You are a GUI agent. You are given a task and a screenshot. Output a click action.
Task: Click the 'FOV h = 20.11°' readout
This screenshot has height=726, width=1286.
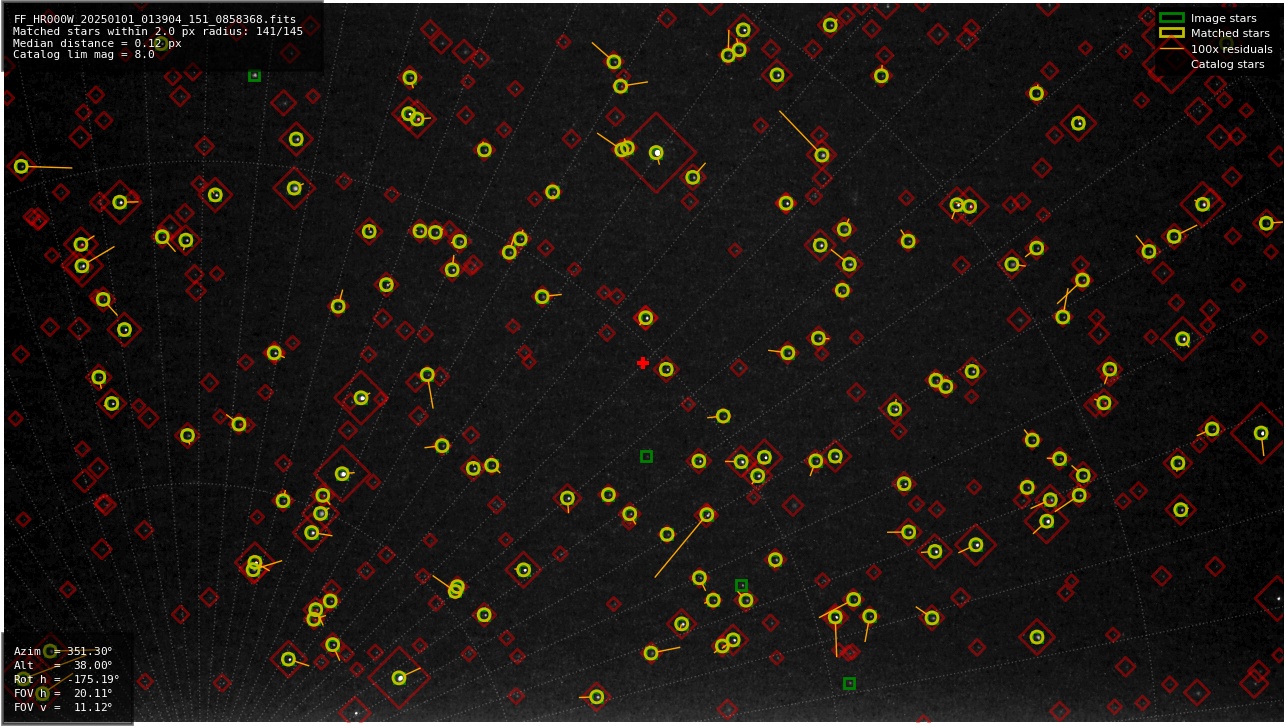coord(63,693)
